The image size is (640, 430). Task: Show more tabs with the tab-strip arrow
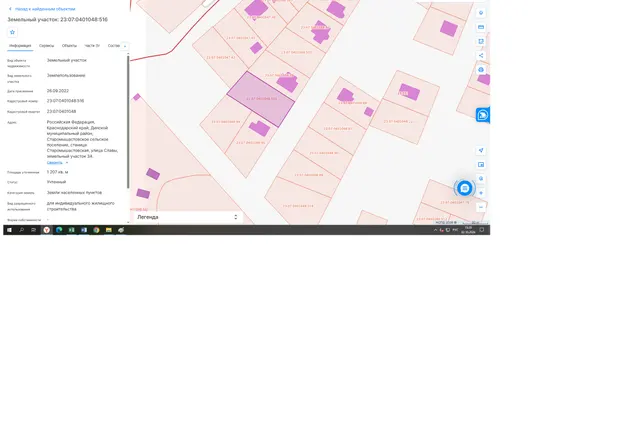point(125,46)
